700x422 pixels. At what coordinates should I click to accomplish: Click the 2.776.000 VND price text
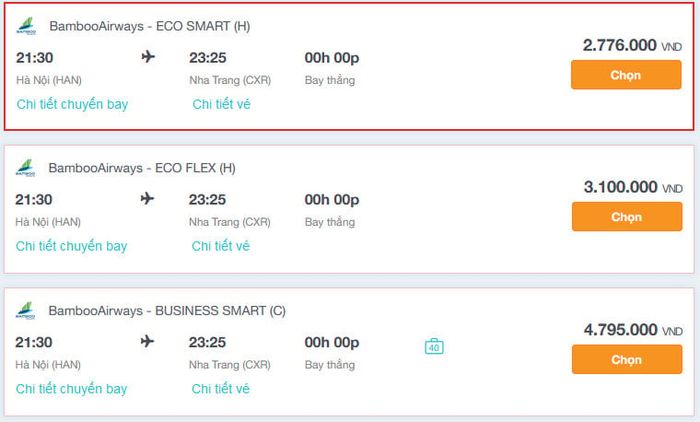(632, 46)
